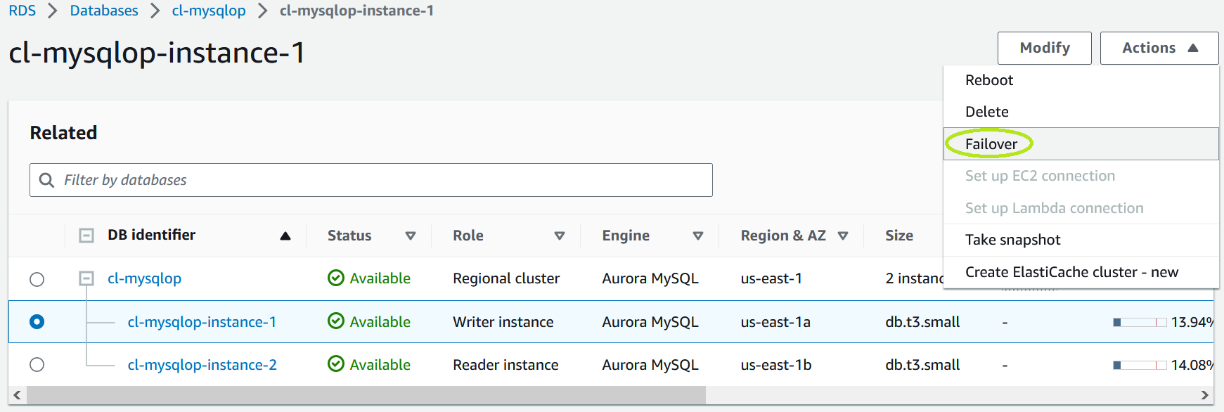Click the Status column sort arrow
Screen dimensions: 1224x412
click(x=410, y=236)
